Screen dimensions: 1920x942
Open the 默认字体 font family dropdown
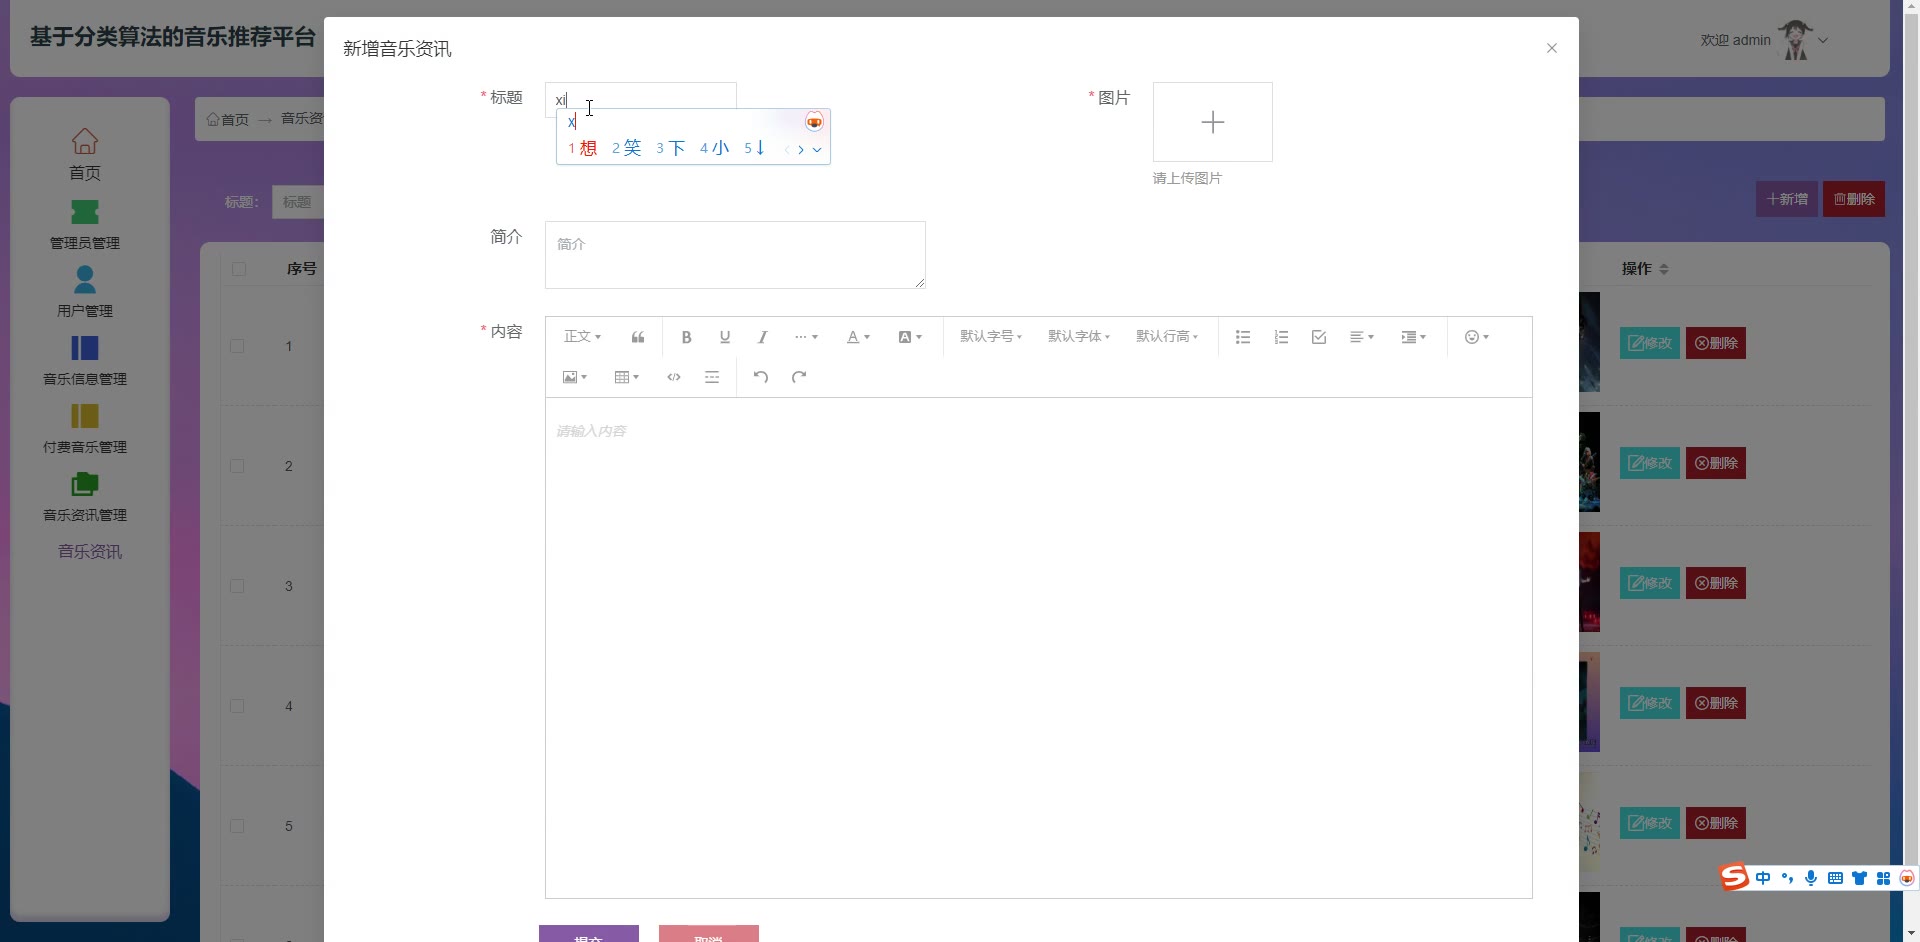(x=1079, y=337)
